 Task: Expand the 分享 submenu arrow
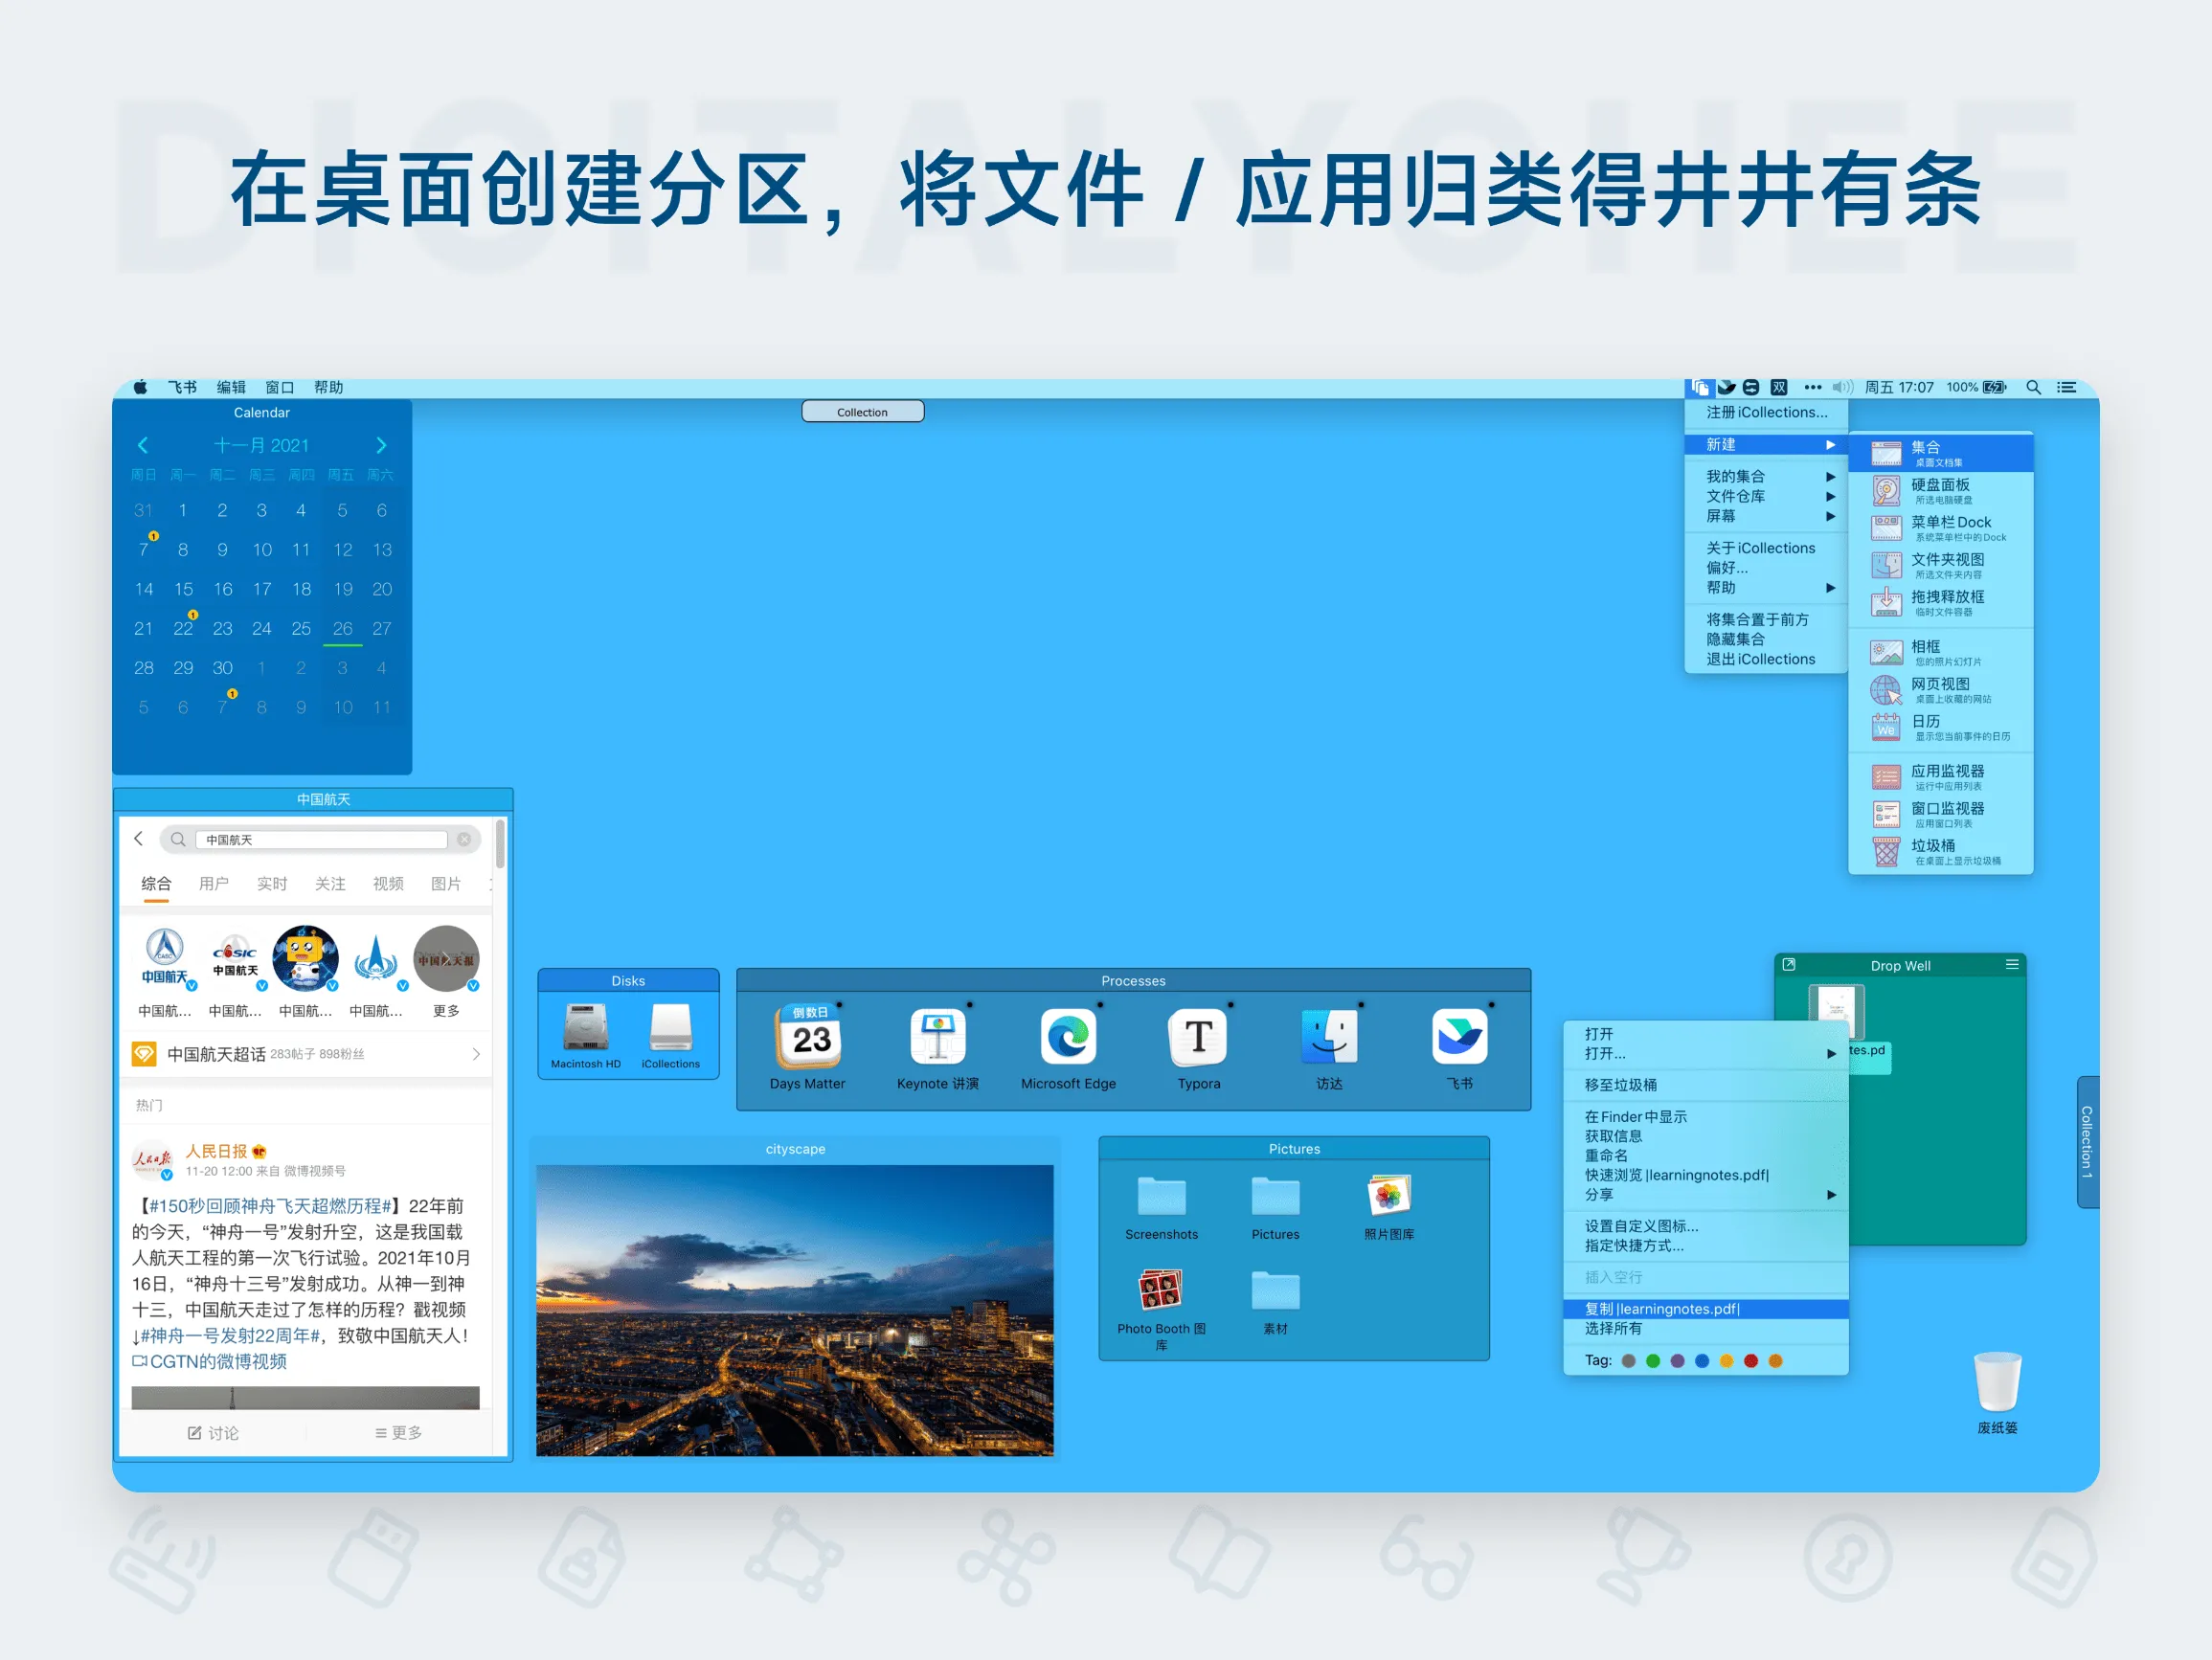coord(1831,1195)
